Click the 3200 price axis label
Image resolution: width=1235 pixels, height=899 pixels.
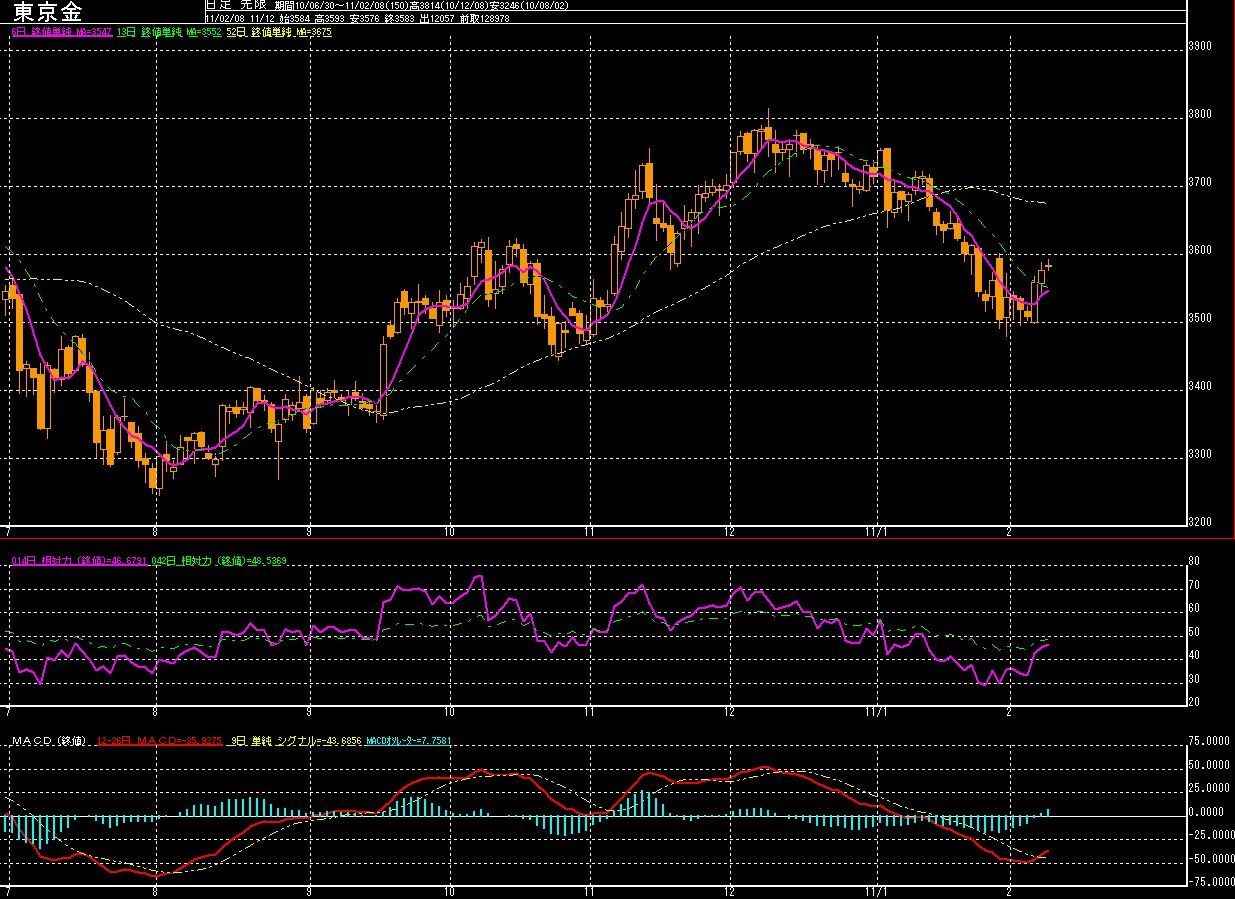(x=1198, y=522)
